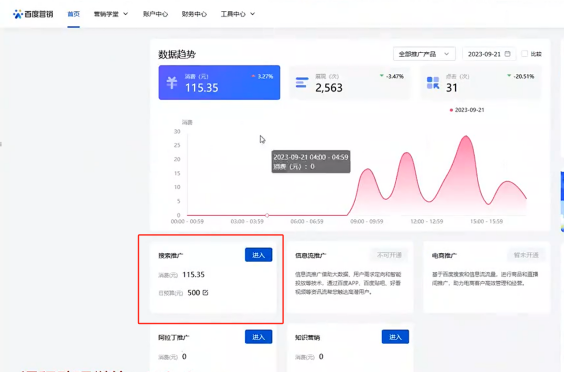Click the impressions bar icon

(302, 83)
